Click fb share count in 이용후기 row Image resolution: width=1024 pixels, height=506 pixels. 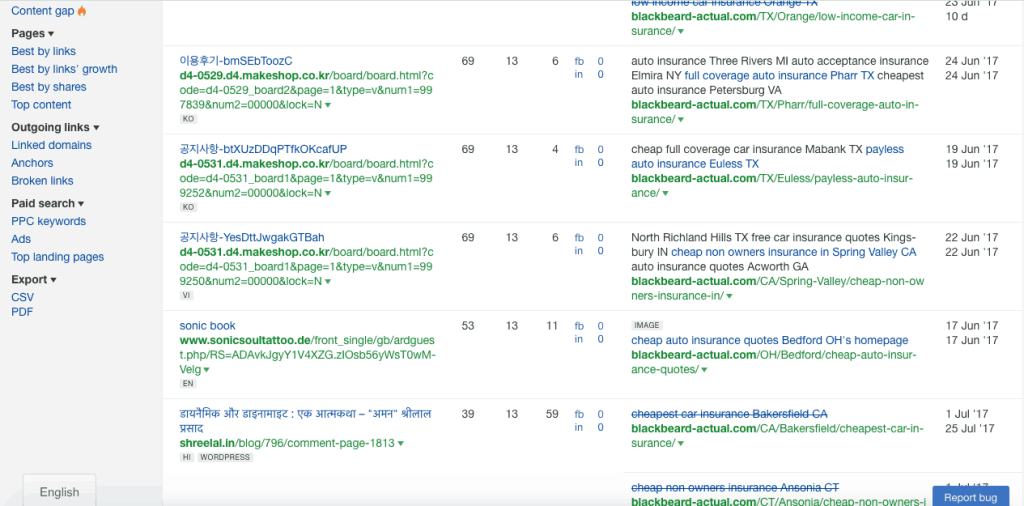[x=600, y=61]
